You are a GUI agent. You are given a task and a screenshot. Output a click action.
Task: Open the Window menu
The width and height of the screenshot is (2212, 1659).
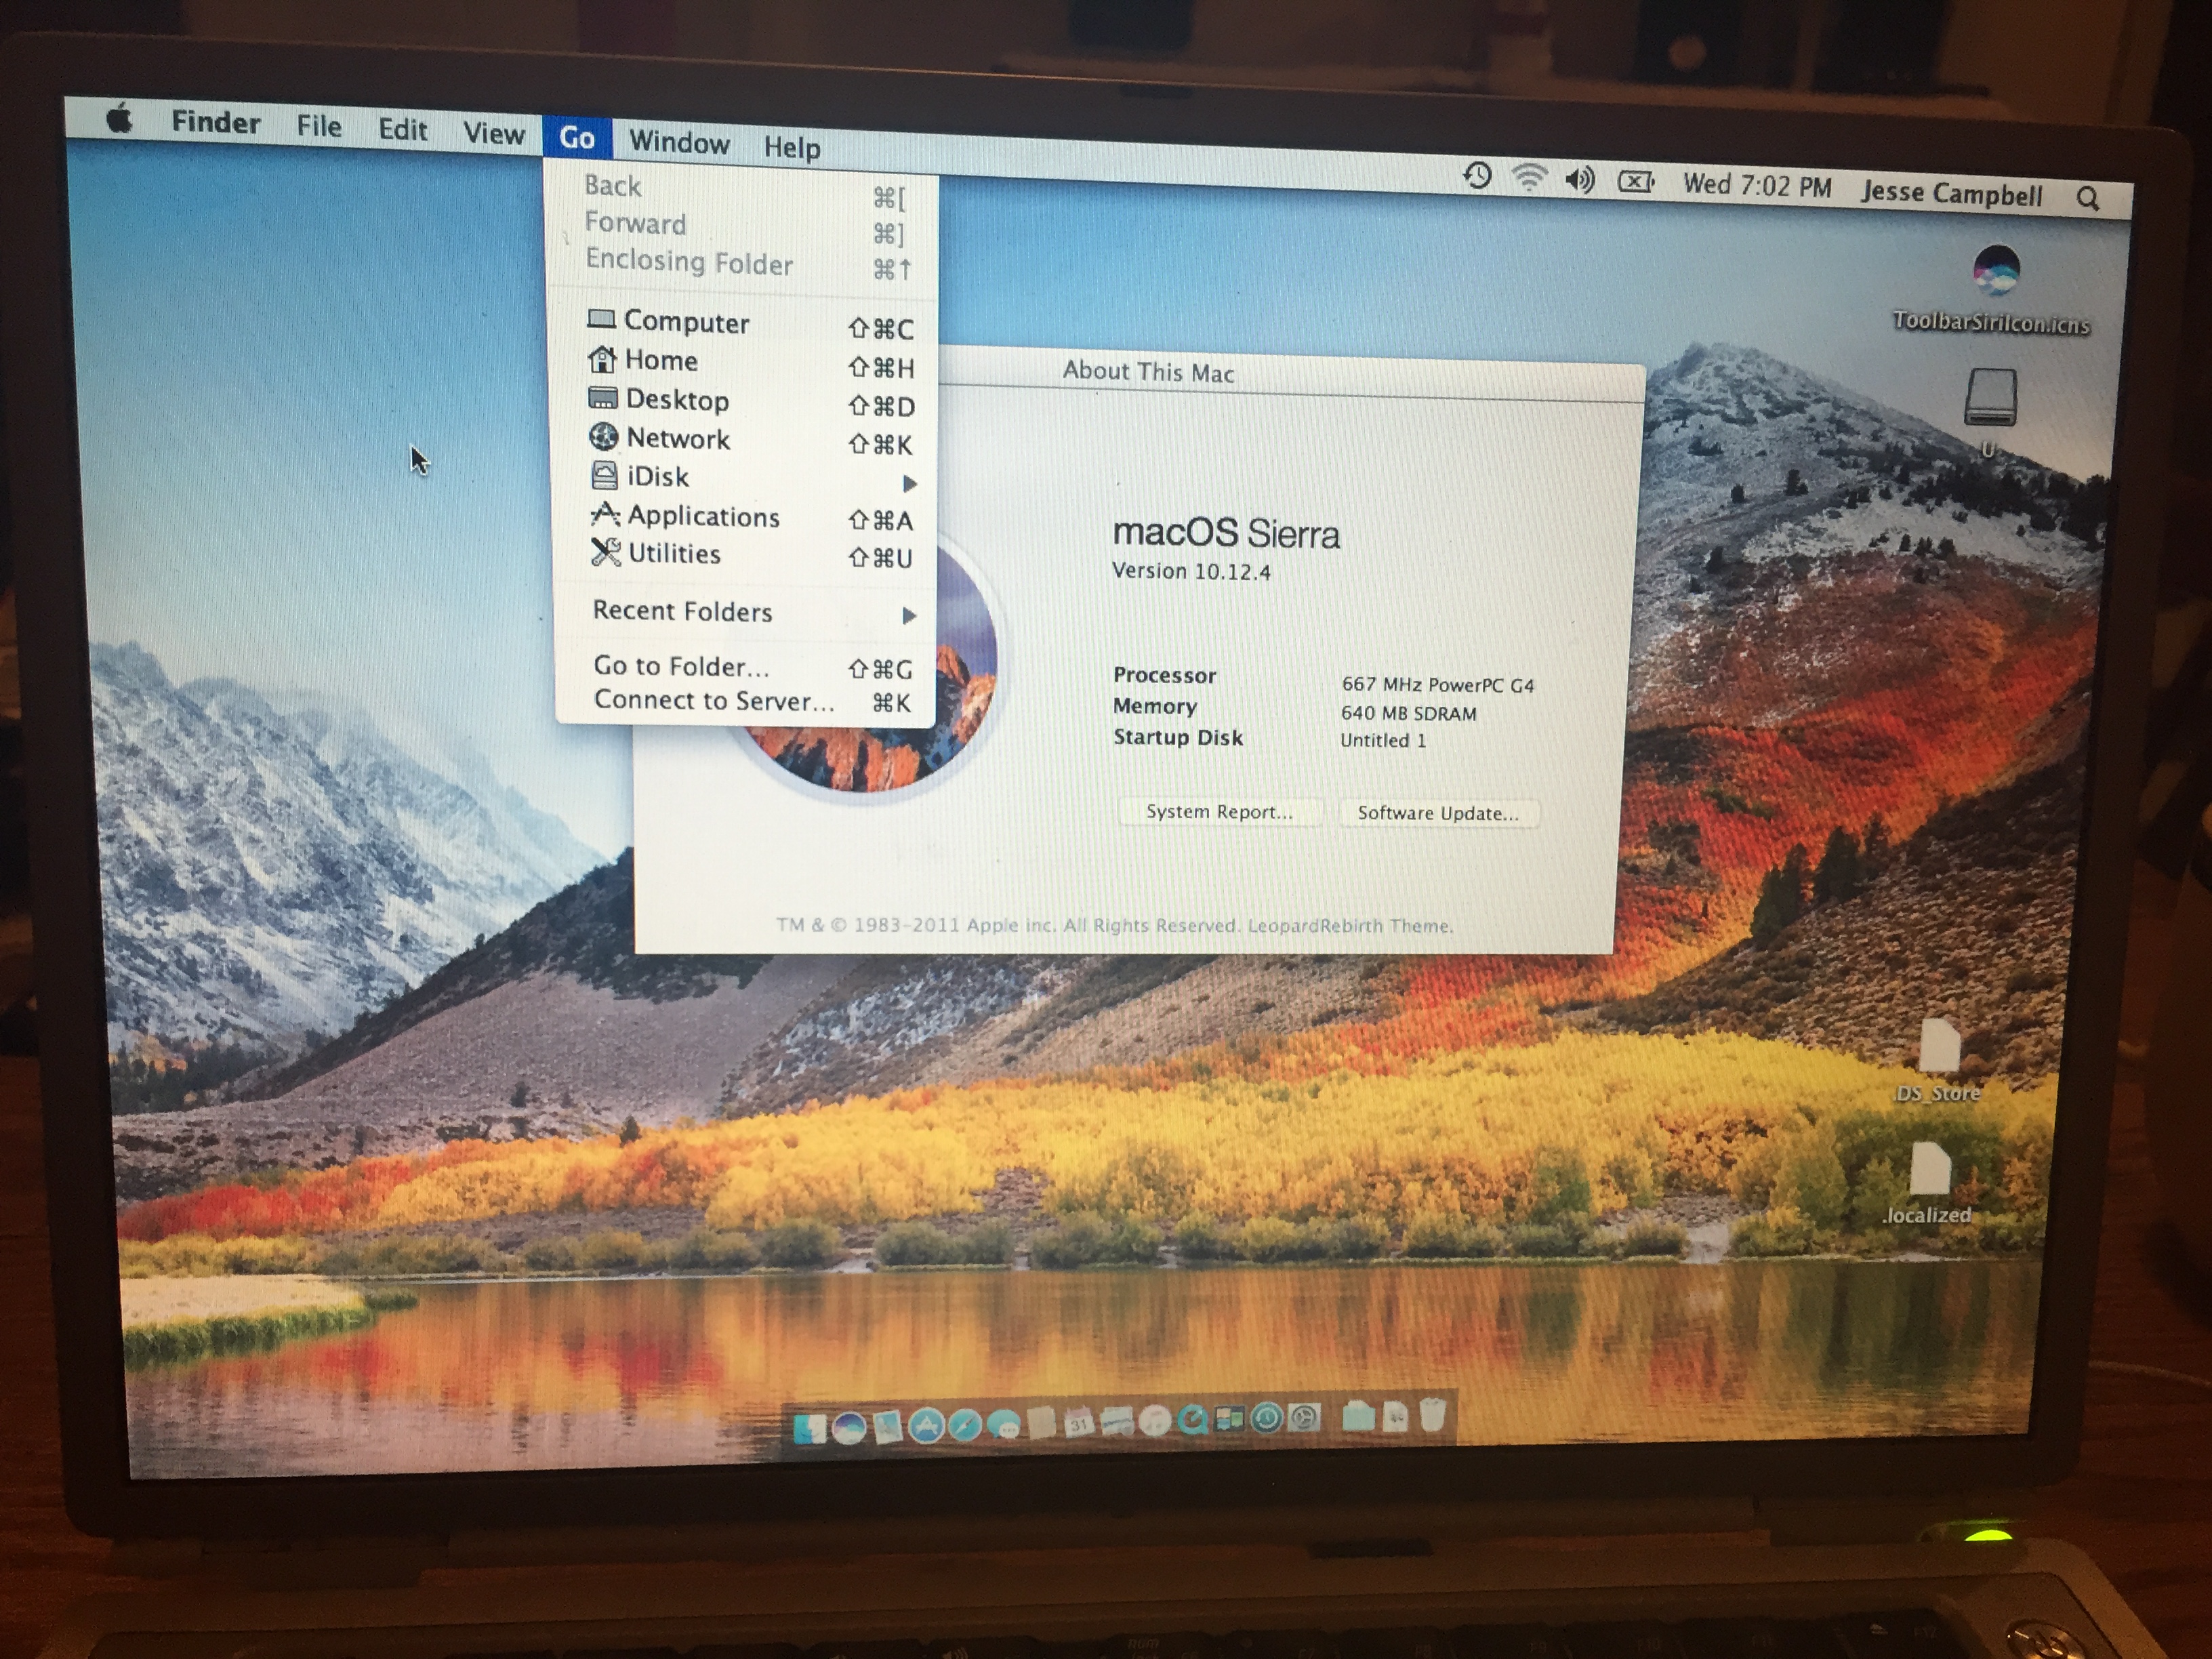679,142
